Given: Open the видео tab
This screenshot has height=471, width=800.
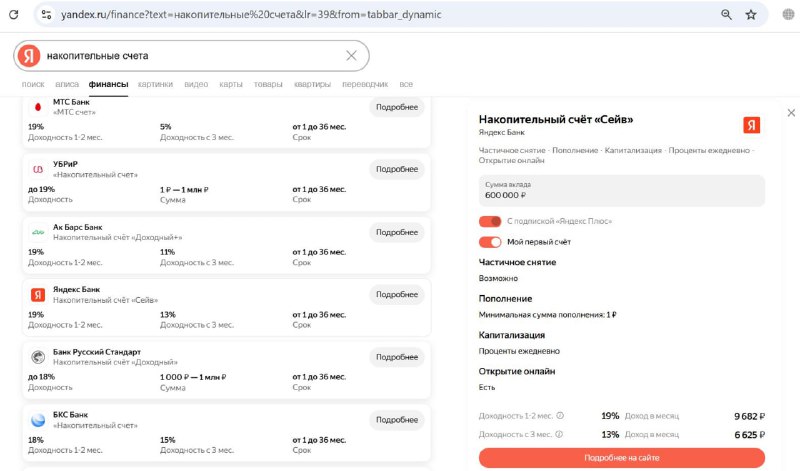Looking at the screenshot, I should click(x=196, y=84).
